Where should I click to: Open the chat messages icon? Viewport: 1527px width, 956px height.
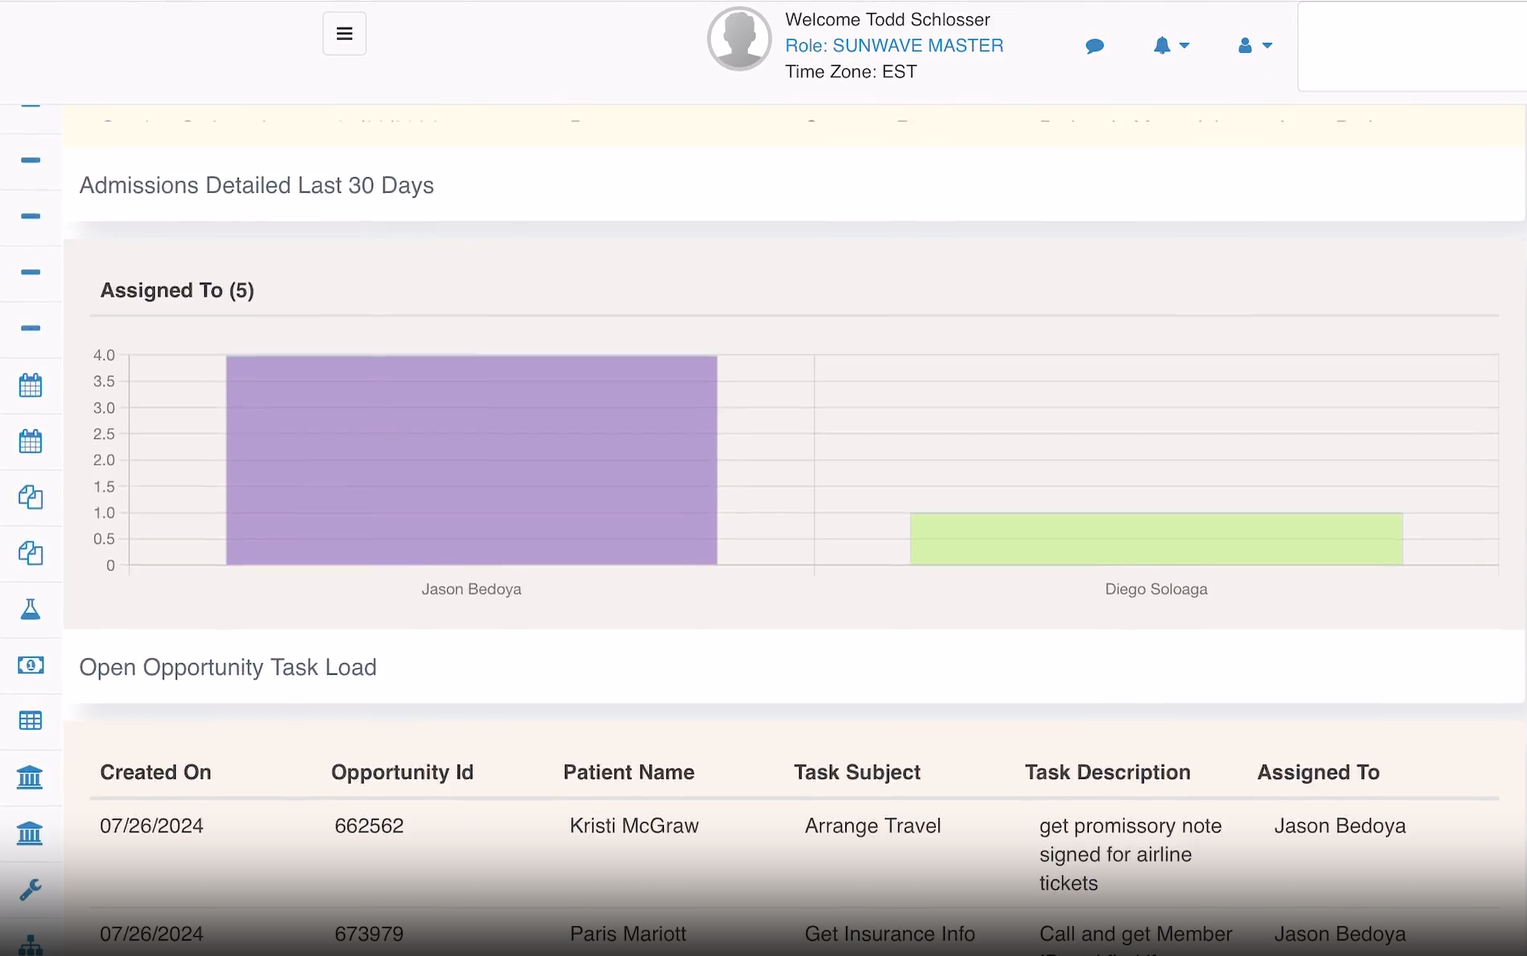pyautogui.click(x=1095, y=45)
